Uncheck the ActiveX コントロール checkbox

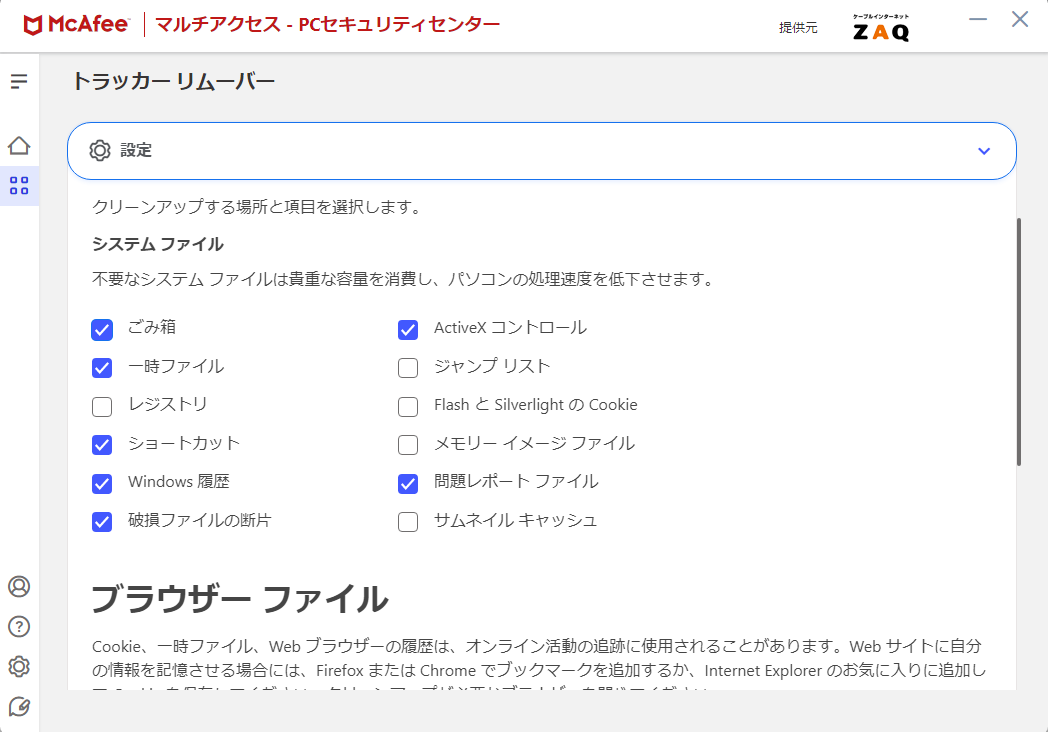[x=408, y=330]
